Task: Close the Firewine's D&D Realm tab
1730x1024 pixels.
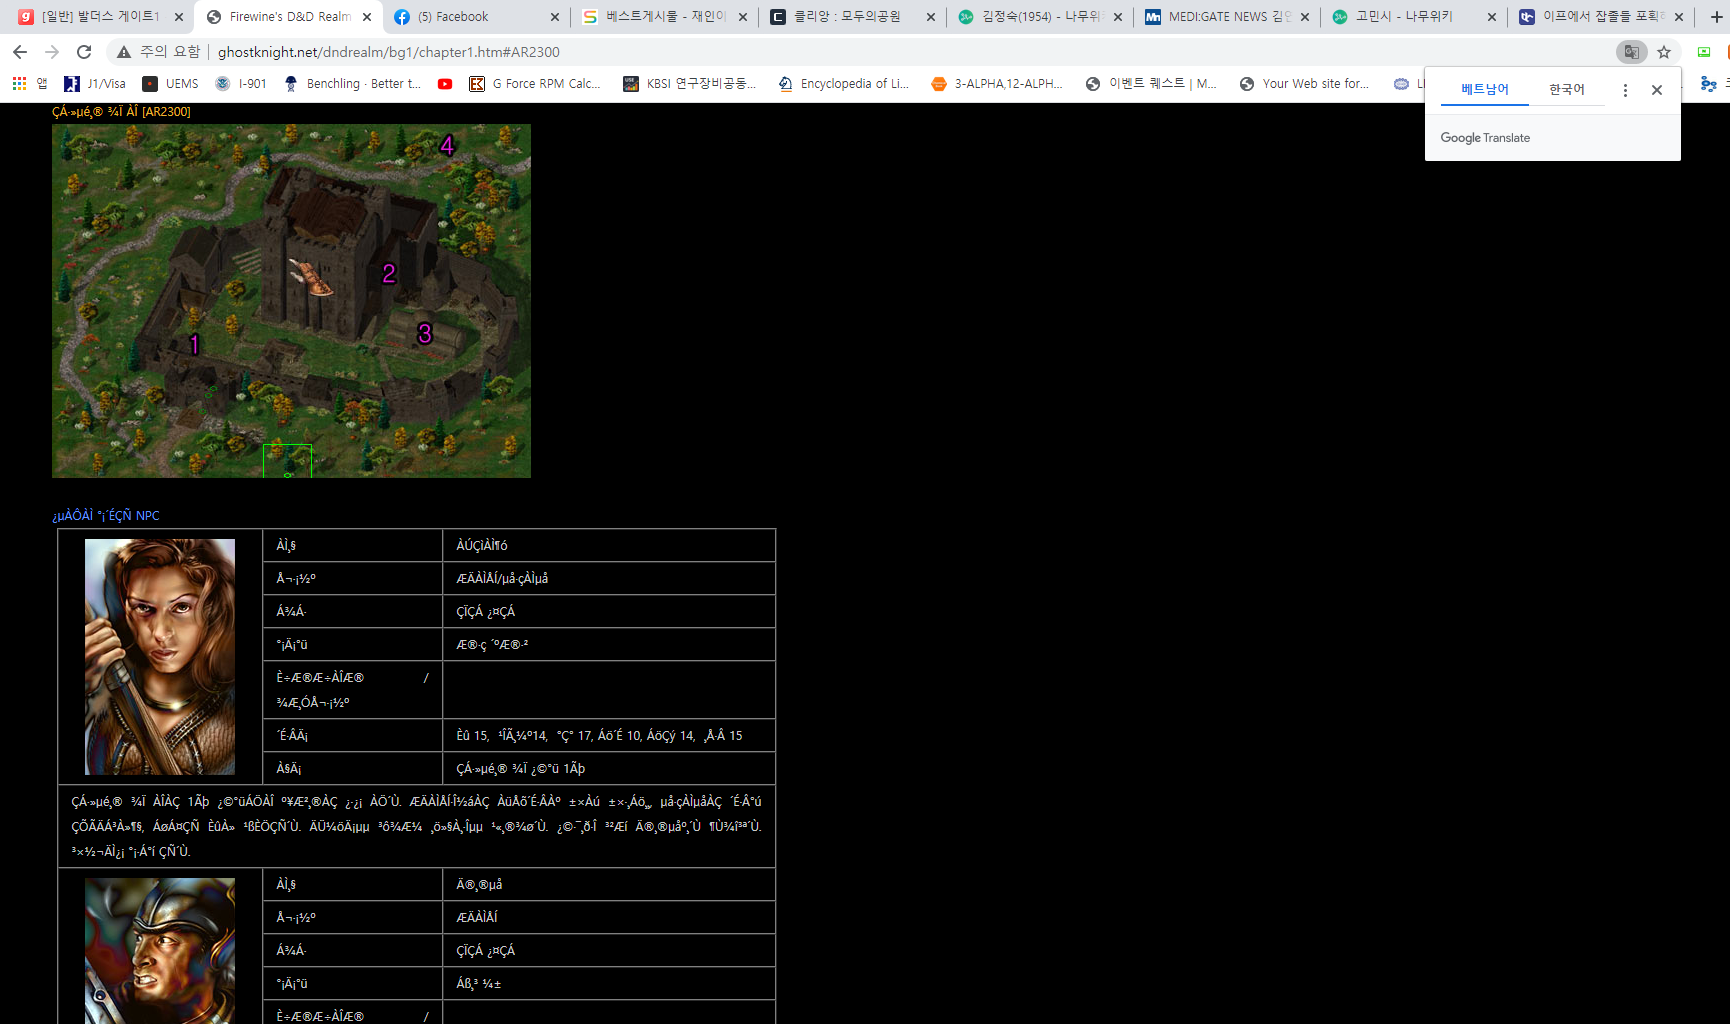Action: pyautogui.click(x=367, y=17)
